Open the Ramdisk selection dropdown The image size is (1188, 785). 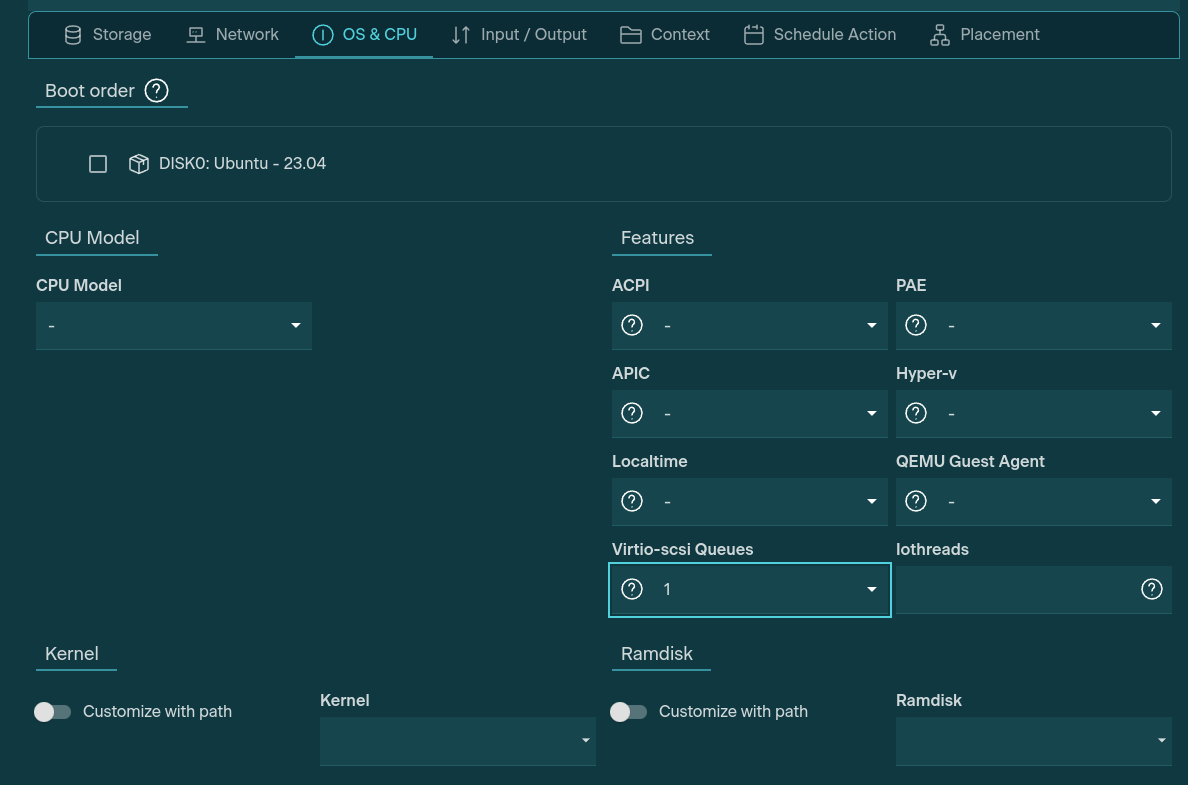coord(1033,741)
